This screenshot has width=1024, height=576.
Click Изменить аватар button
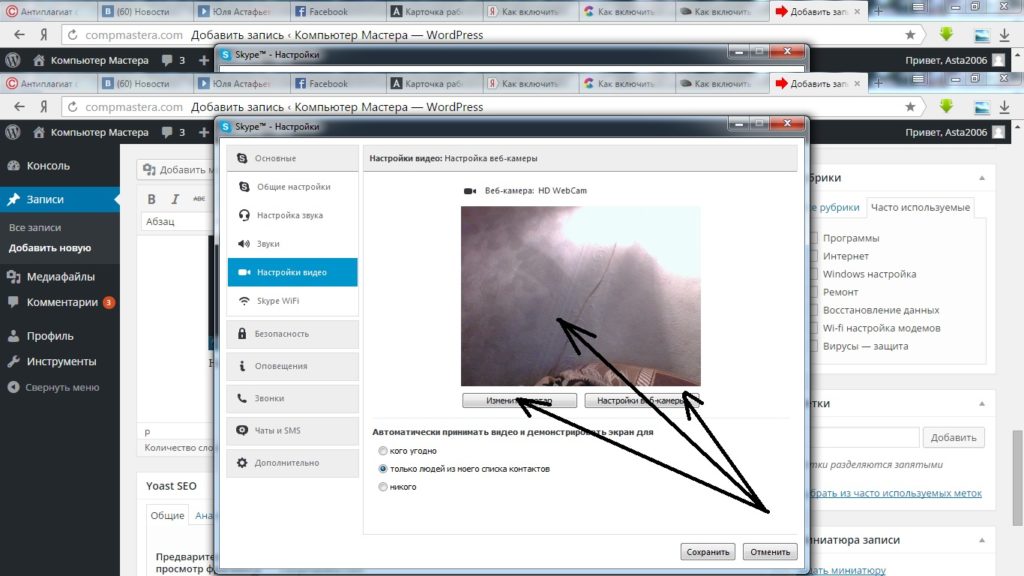(519, 400)
